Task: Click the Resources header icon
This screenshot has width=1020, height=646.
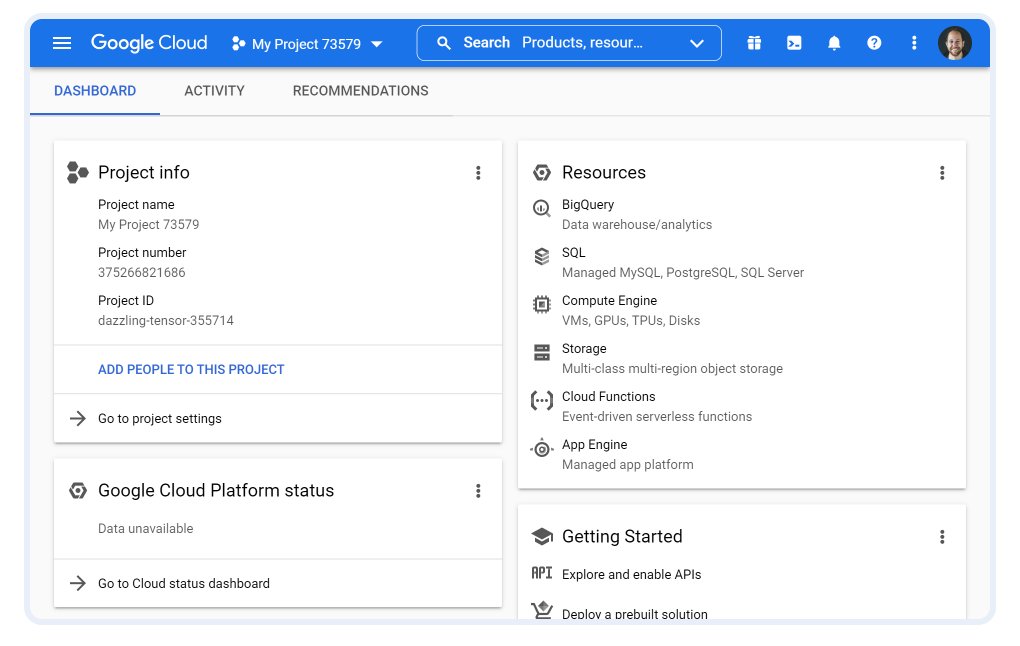Action: 542,172
